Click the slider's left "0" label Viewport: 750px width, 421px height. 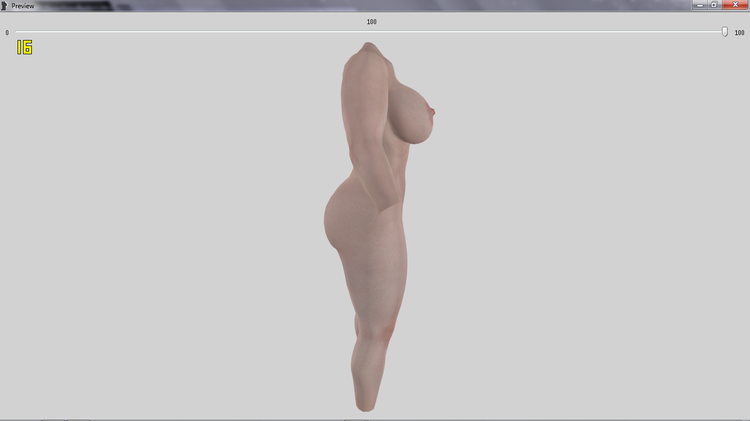pyautogui.click(x=7, y=33)
